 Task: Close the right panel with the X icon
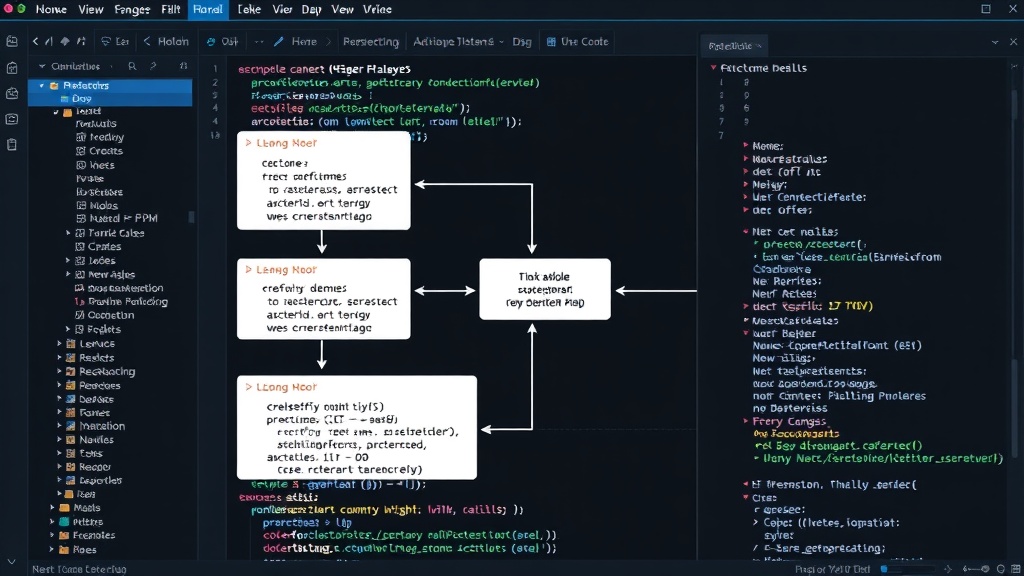1013,42
